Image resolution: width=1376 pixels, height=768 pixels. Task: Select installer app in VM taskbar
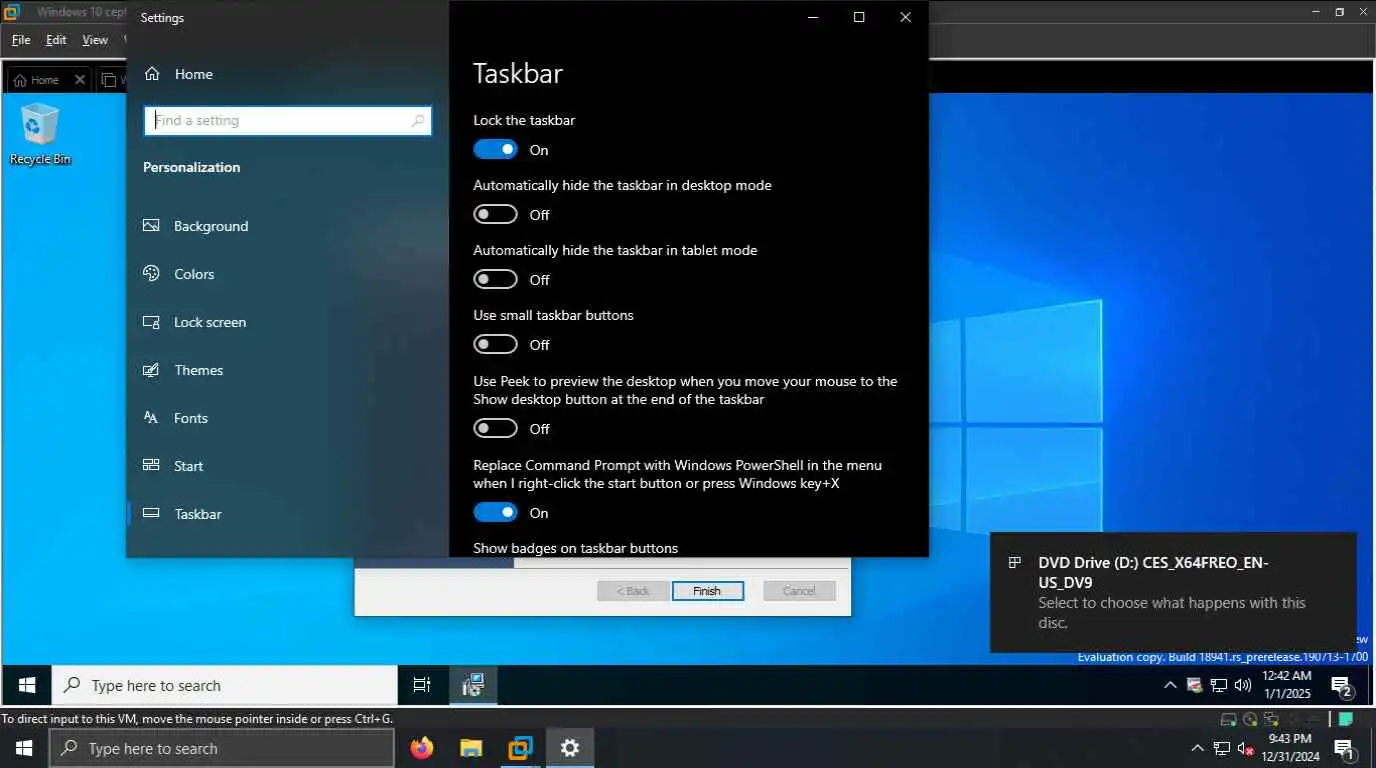point(473,685)
